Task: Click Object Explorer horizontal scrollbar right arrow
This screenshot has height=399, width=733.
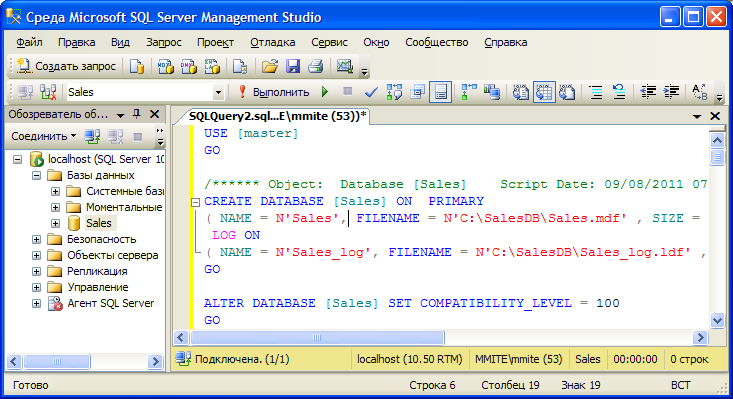Action: [155, 361]
